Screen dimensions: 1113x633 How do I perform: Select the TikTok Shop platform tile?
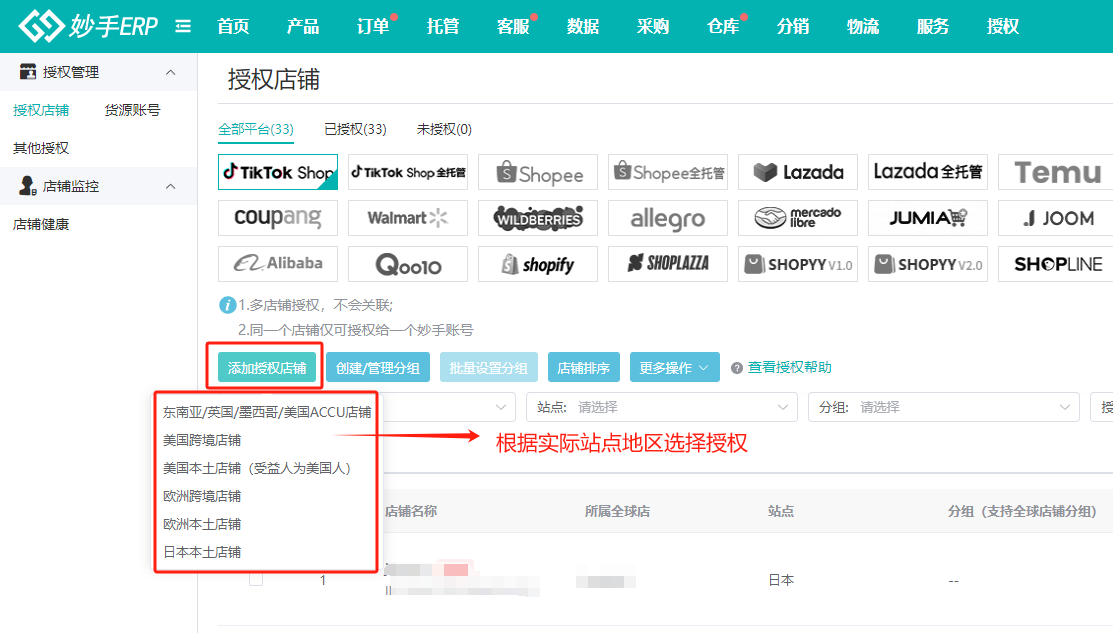(278, 172)
